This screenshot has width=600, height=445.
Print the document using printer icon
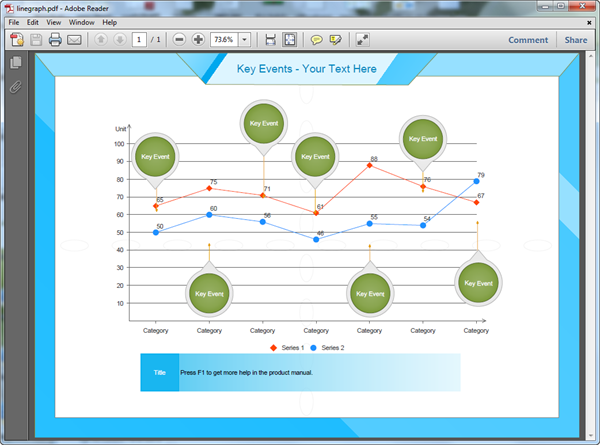[55, 39]
